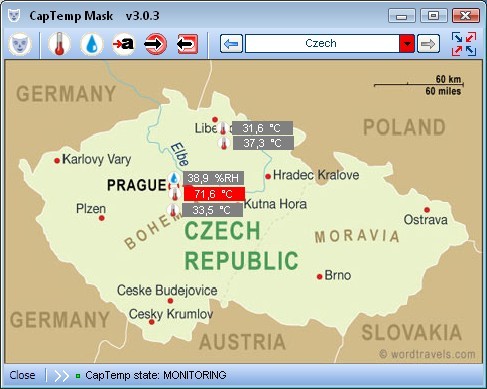Minimize the CapTemp Mask window
487x389 pixels.
(401, 16)
